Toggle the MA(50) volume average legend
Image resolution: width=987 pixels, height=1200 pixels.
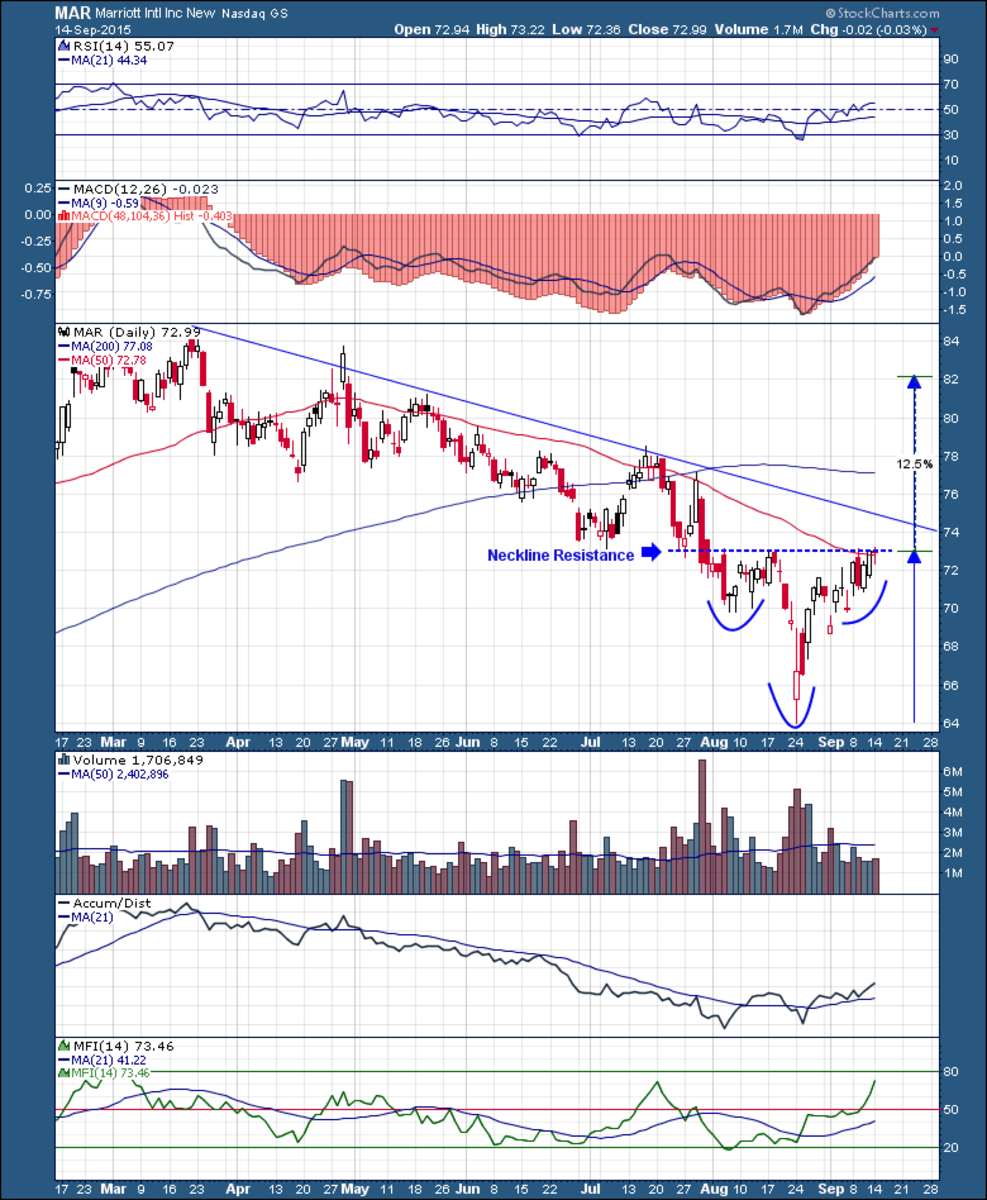(x=62, y=774)
